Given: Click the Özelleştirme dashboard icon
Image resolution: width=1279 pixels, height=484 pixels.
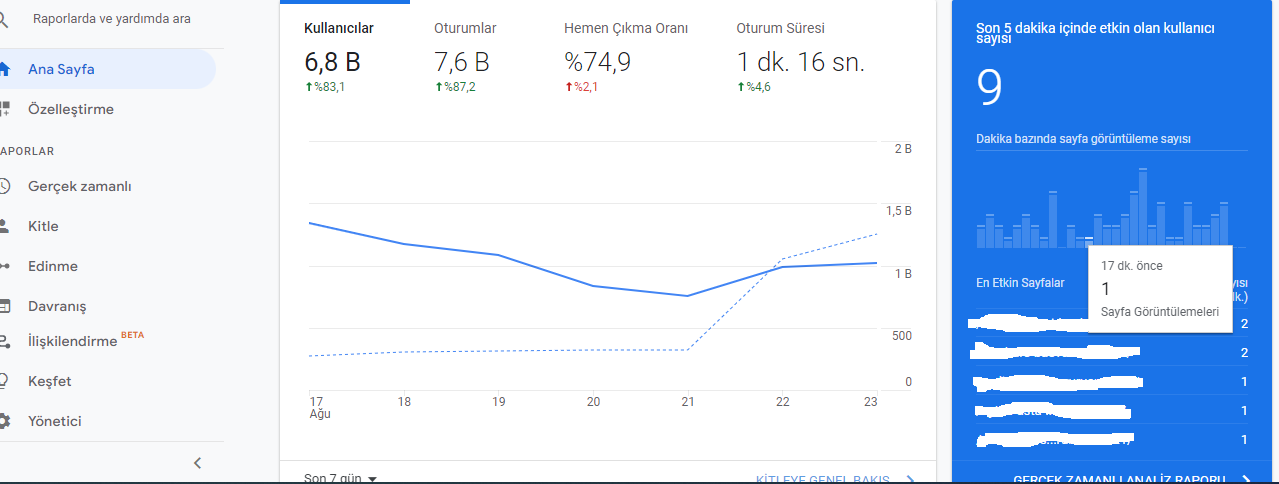Looking at the screenshot, I should (x=4, y=108).
